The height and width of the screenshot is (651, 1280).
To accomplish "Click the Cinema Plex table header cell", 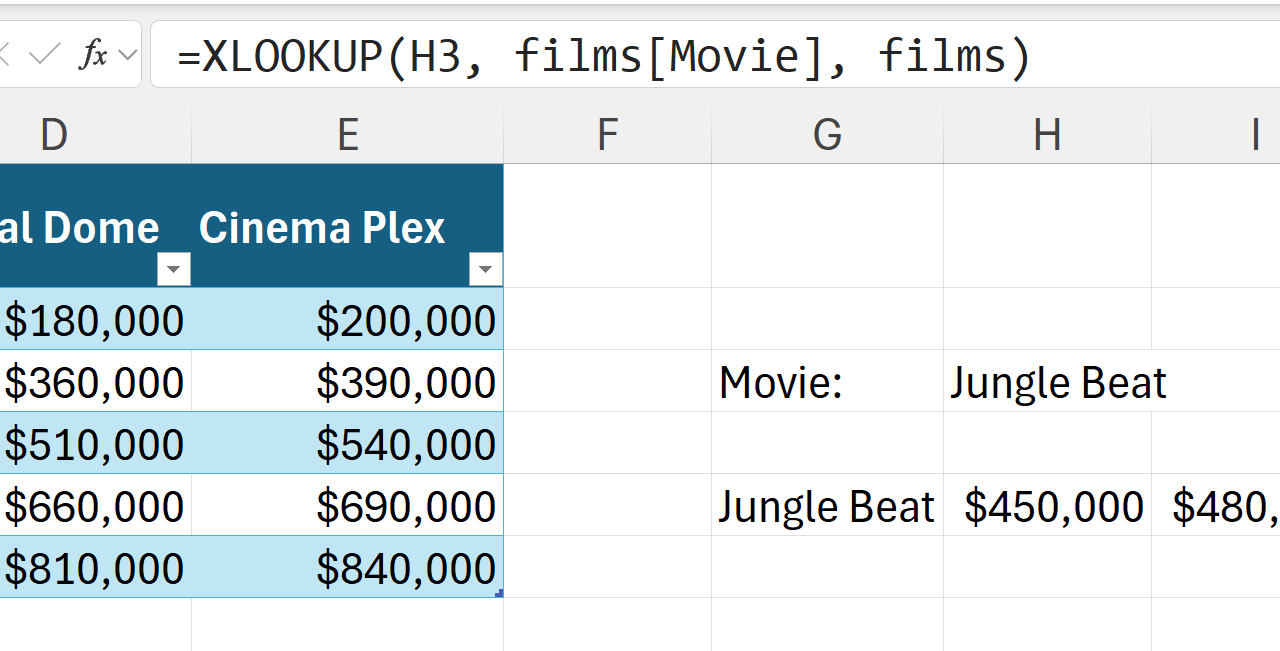I will point(322,228).
